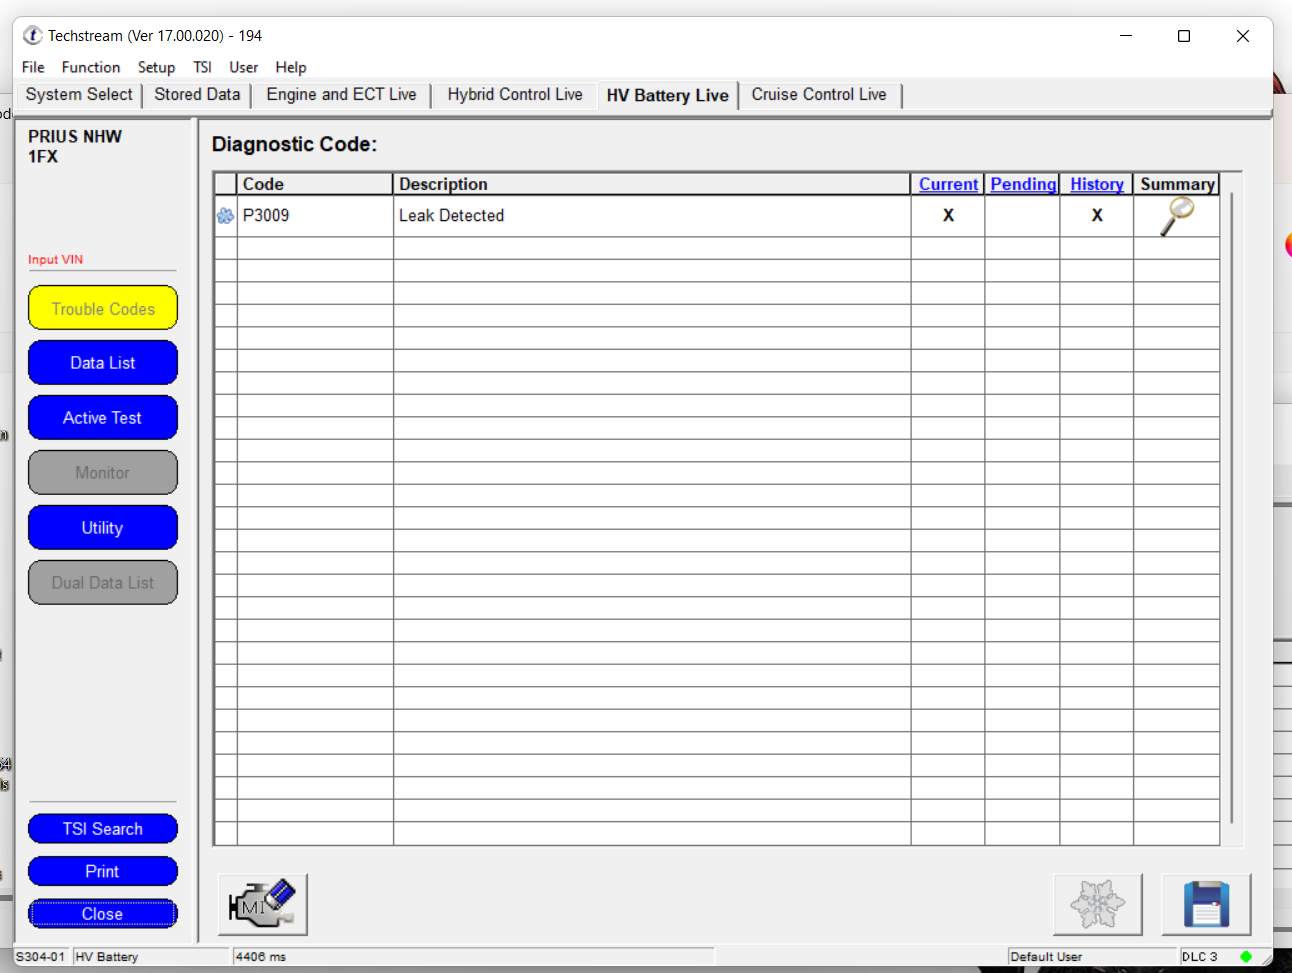Select the P3009 code cell

click(315, 216)
